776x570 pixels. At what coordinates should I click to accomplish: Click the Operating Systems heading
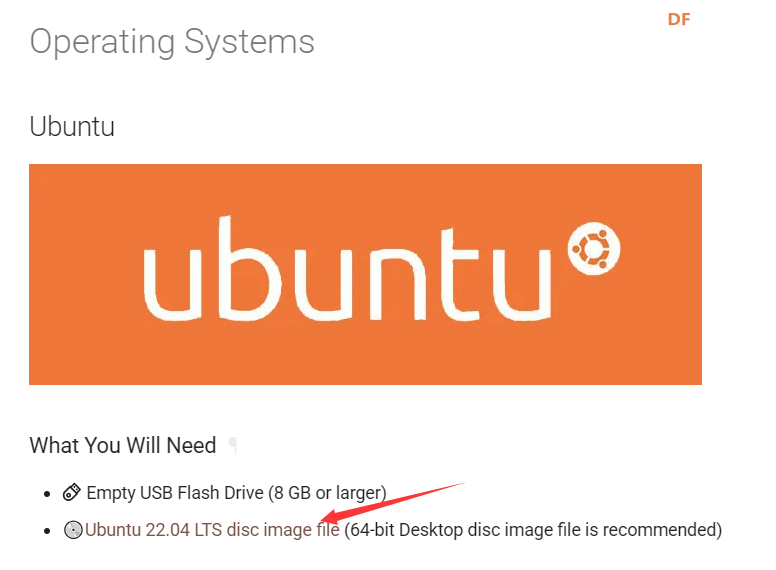pos(172,41)
